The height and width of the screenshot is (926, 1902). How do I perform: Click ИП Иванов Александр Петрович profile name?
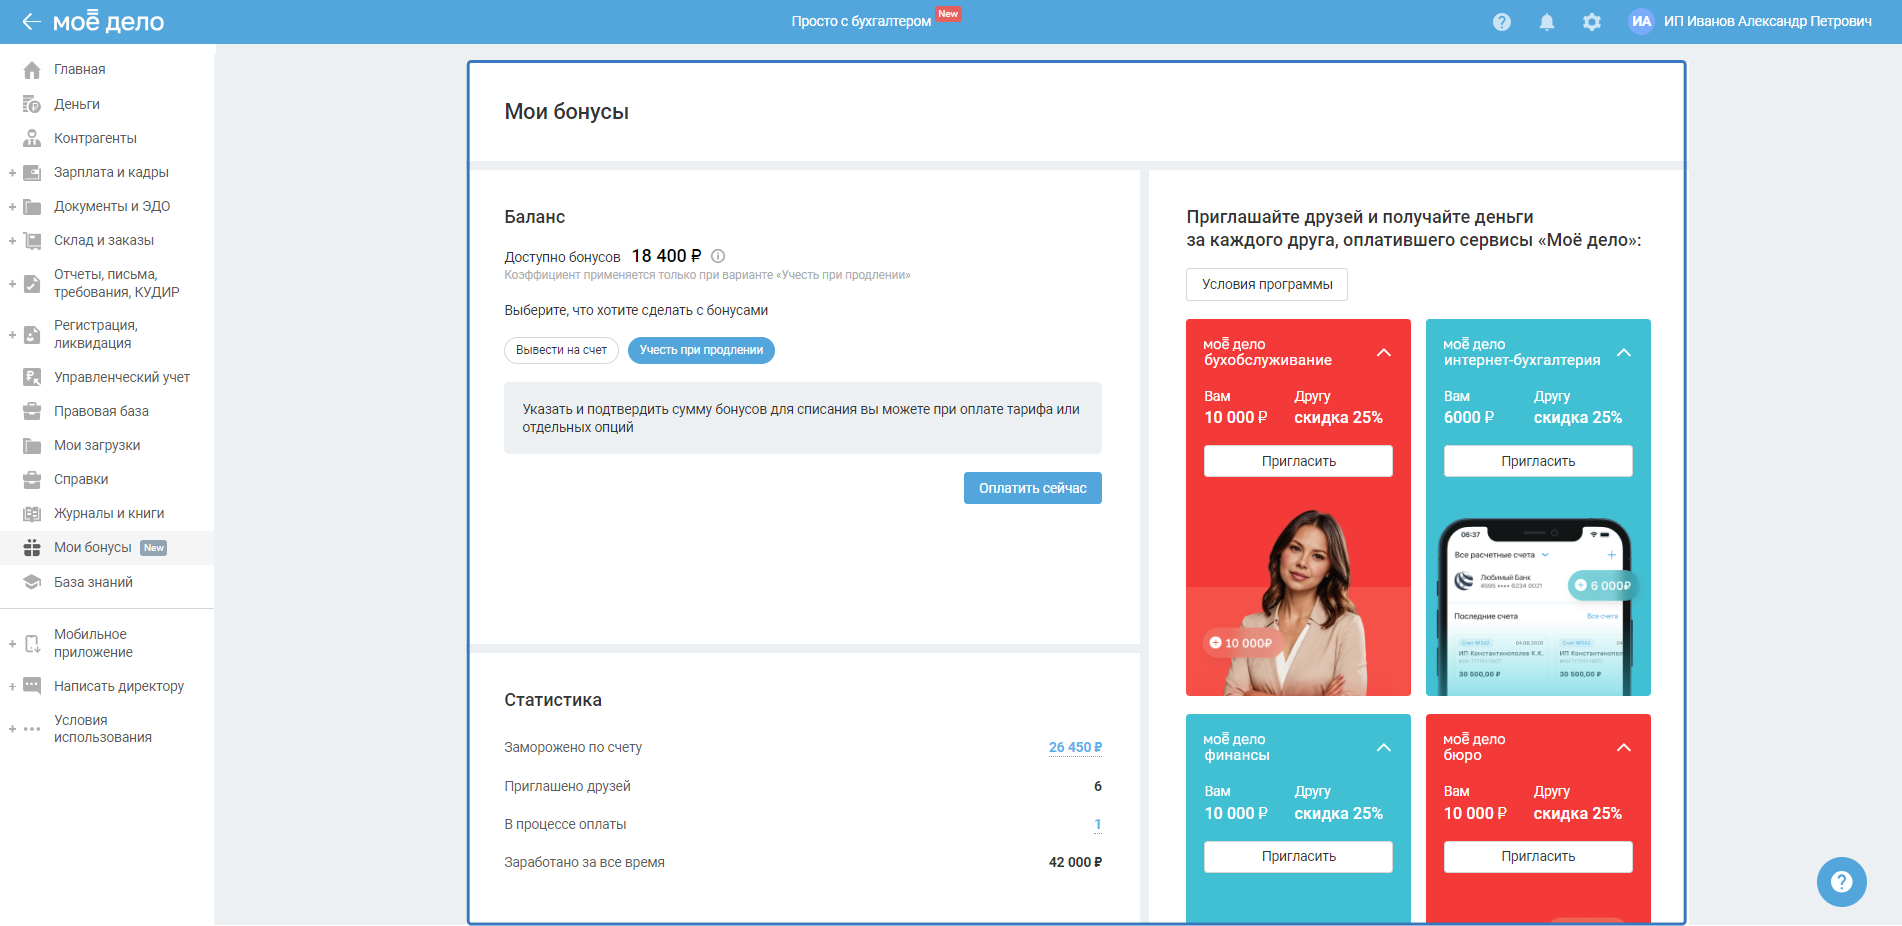1767,21
